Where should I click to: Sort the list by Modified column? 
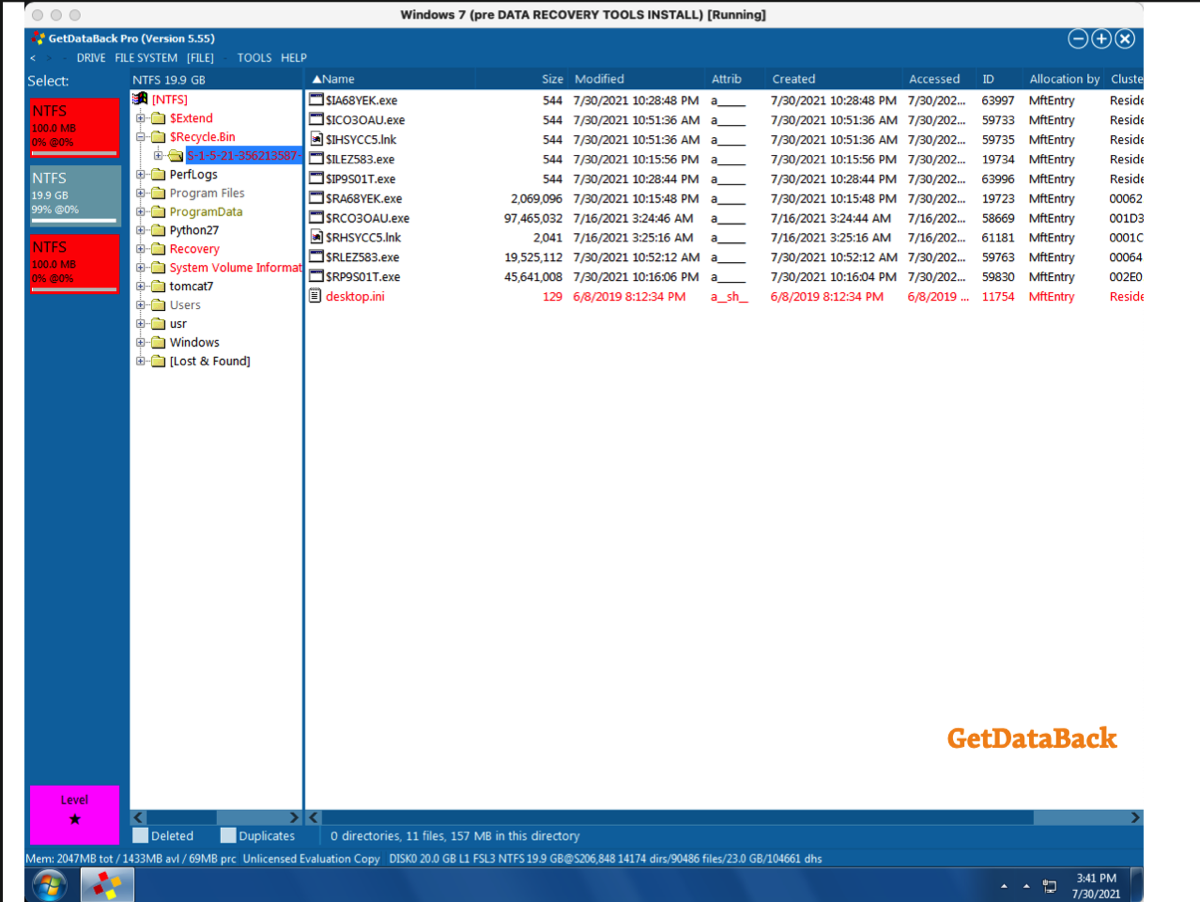pyautogui.click(x=599, y=79)
